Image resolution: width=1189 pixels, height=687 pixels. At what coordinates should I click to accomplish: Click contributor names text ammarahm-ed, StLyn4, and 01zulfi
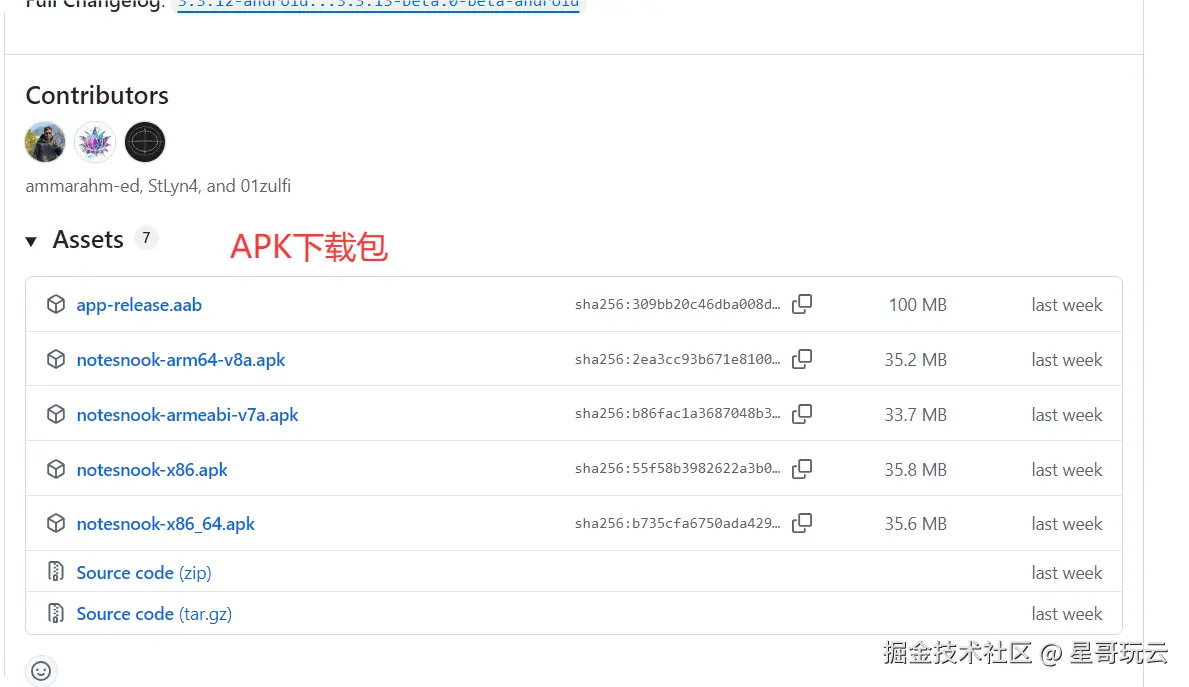pos(158,186)
